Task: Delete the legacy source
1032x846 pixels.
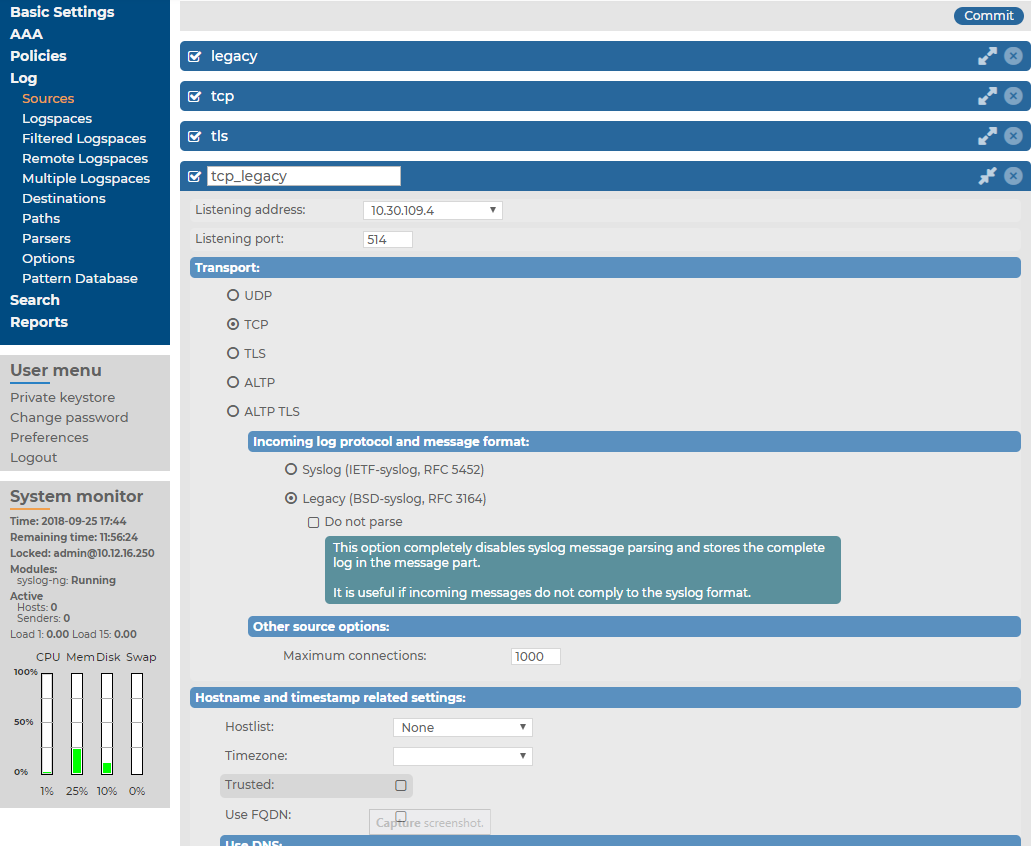Action: [x=1013, y=56]
